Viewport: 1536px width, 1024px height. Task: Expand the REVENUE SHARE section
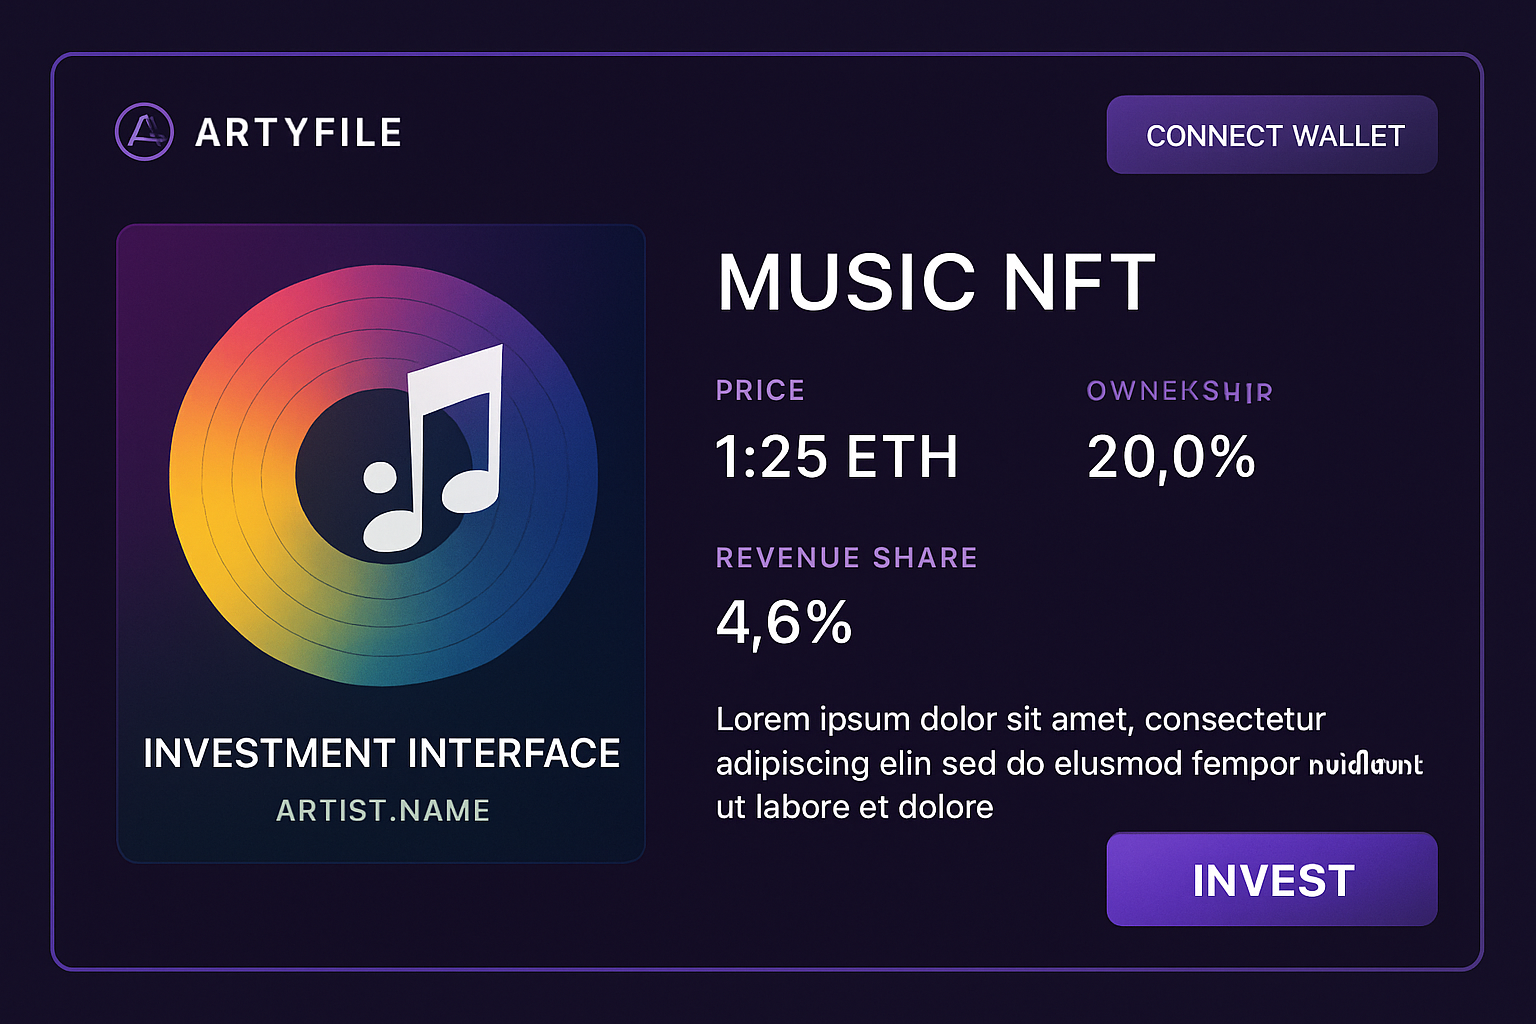[x=846, y=557]
